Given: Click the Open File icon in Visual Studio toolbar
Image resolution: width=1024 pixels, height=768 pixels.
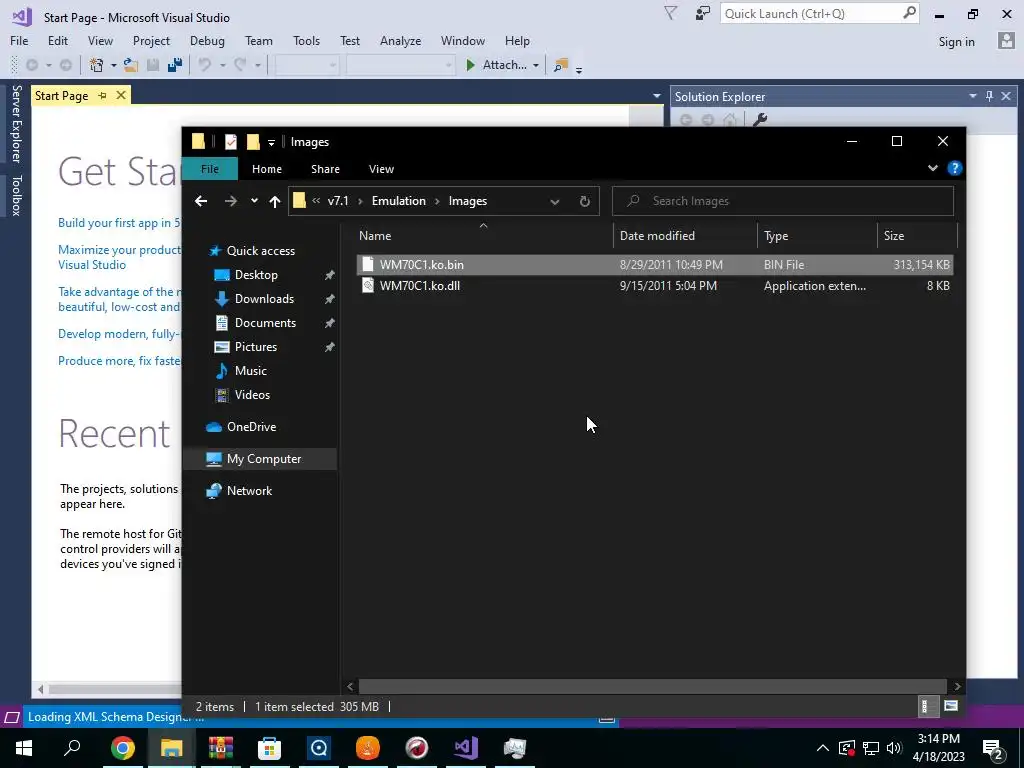Looking at the screenshot, I should pyautogui.click(x=131, y=65).
